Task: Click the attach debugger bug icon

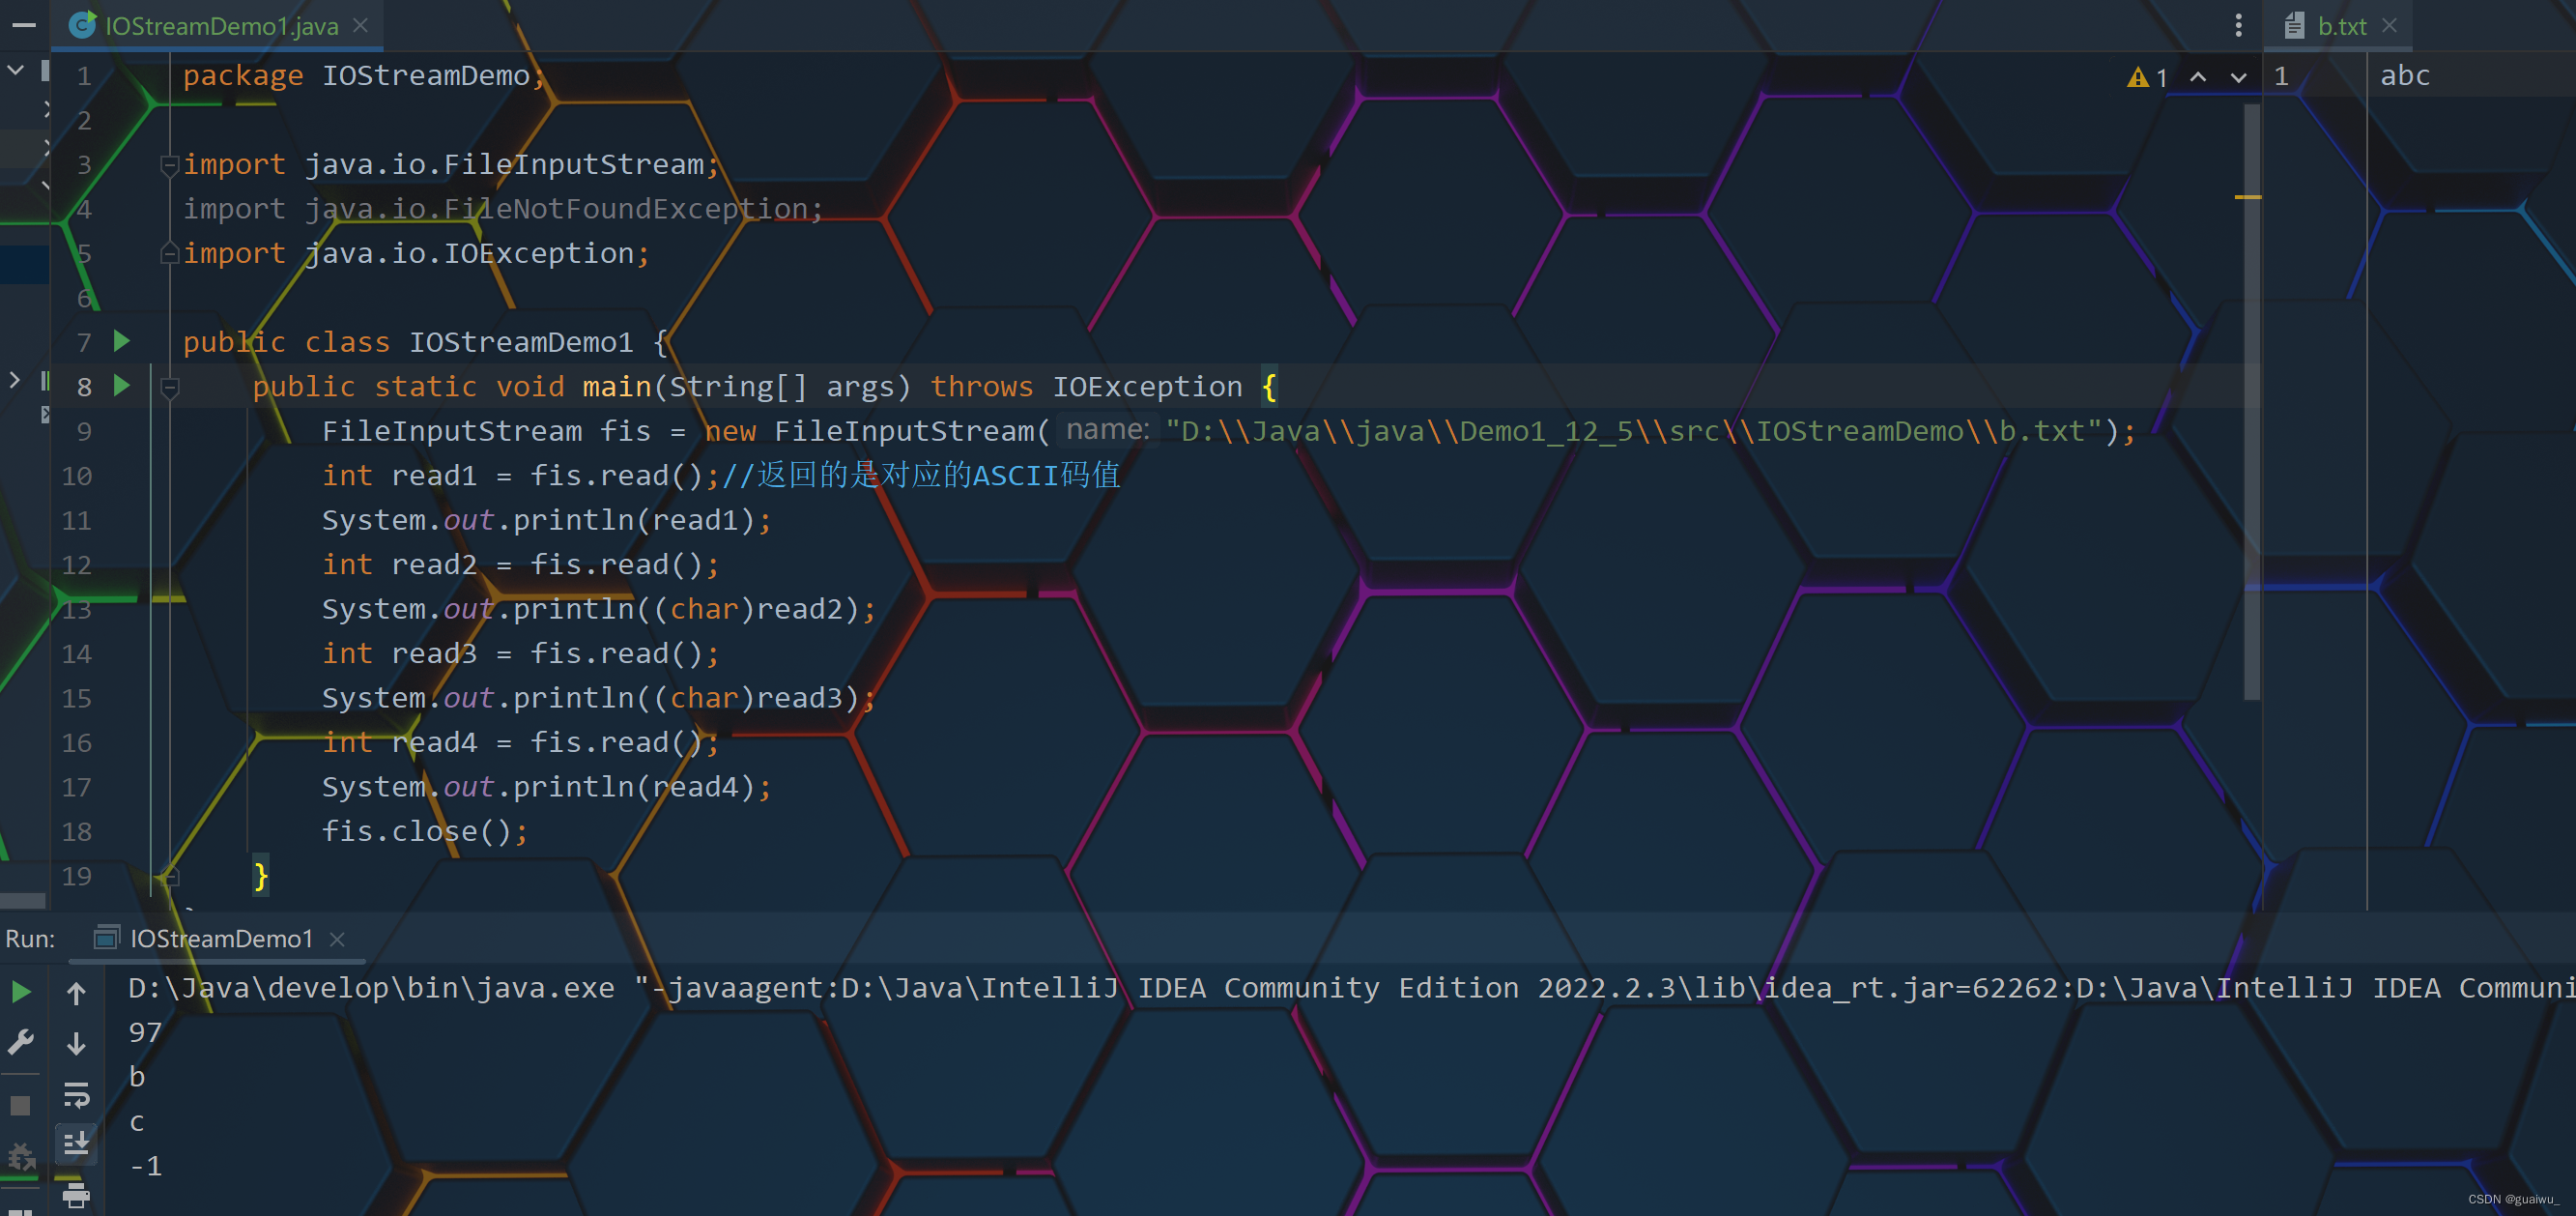Action: pyautogui.click(x=21, y=1157)
